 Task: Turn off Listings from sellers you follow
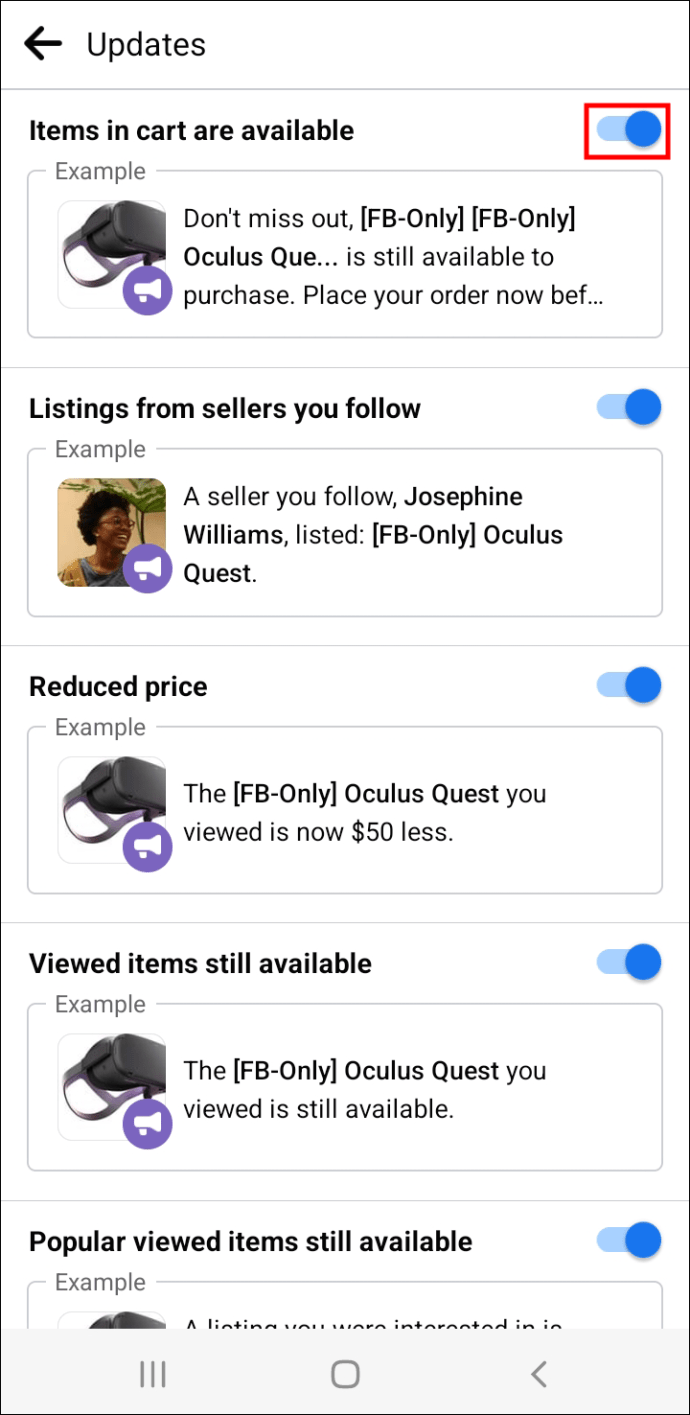point(630,408)
